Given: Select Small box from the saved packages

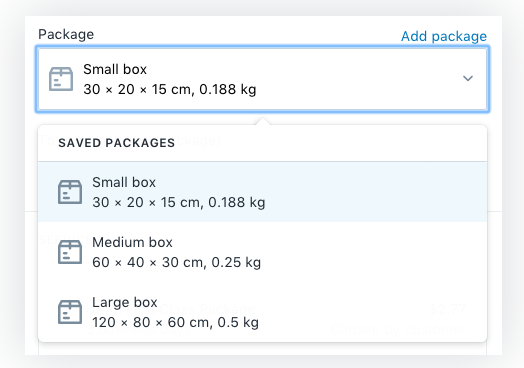Looking at the screenshot, I should click(x=262, y=192).
